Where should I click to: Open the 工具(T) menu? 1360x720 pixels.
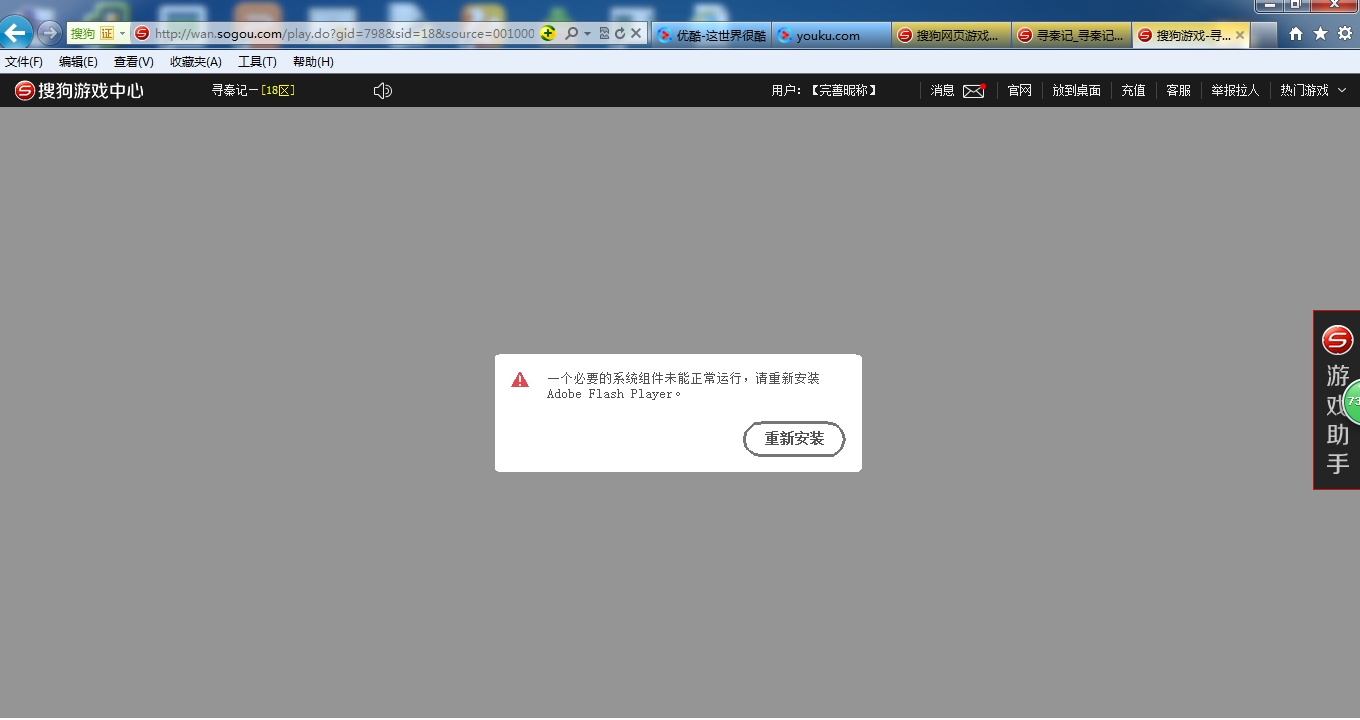(256, 61)
